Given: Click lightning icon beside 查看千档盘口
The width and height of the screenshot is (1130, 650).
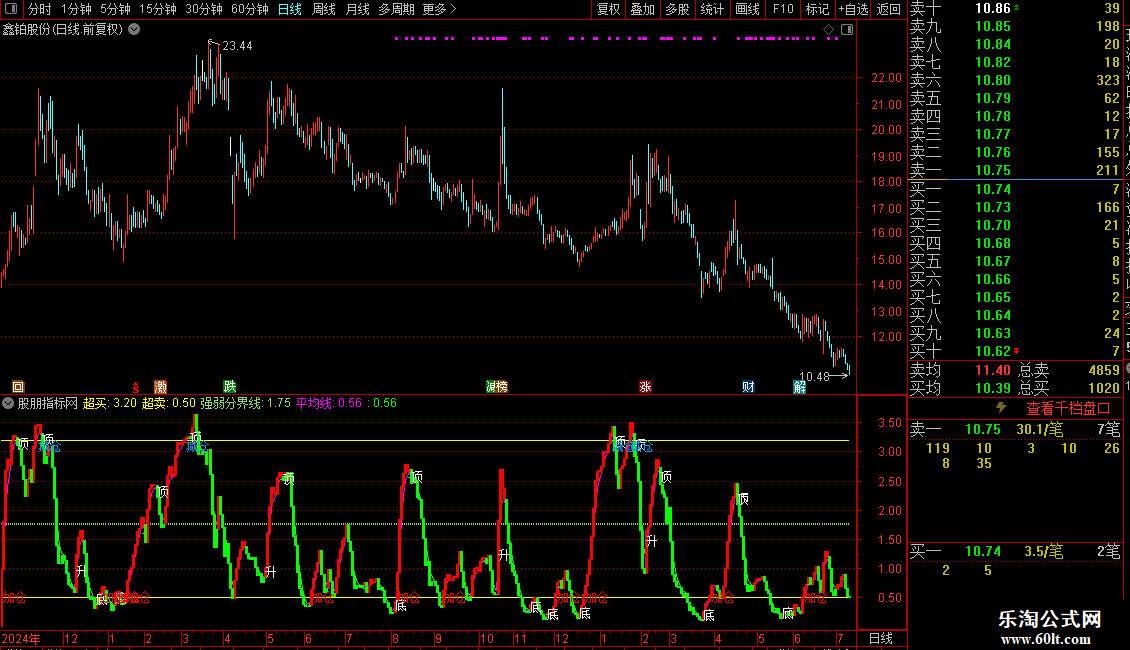Looking at the screenshot, I should point(1001,408).
